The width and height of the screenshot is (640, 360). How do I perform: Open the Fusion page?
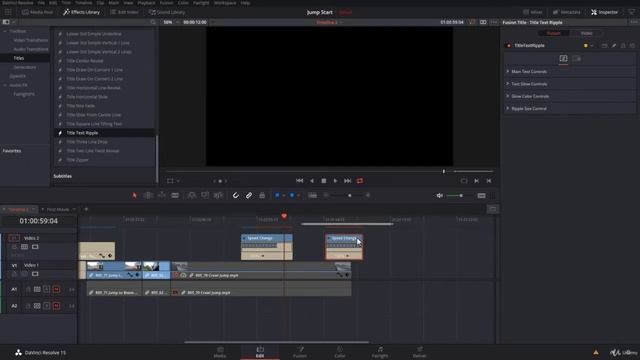pos(300,352)
